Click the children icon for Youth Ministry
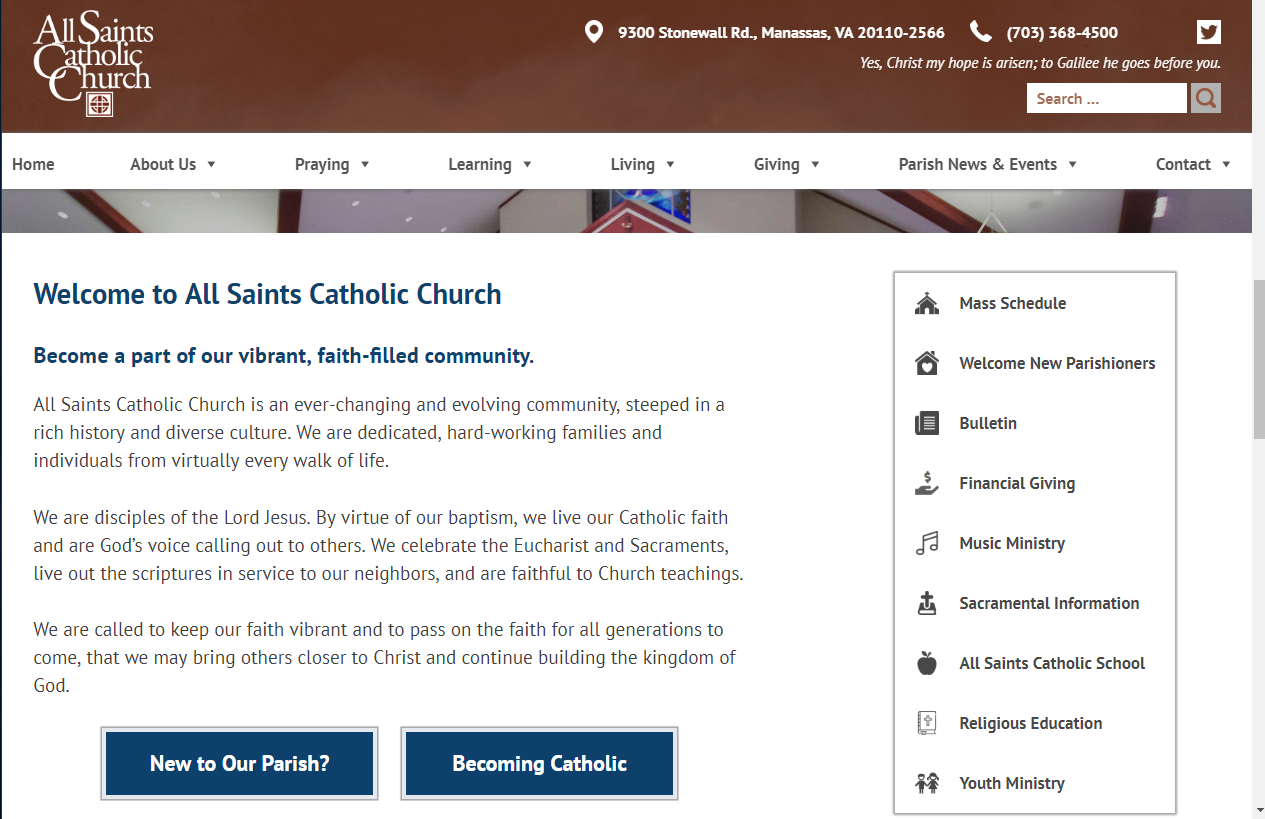Screen dimensions: 1265x819 click(927, 783)
